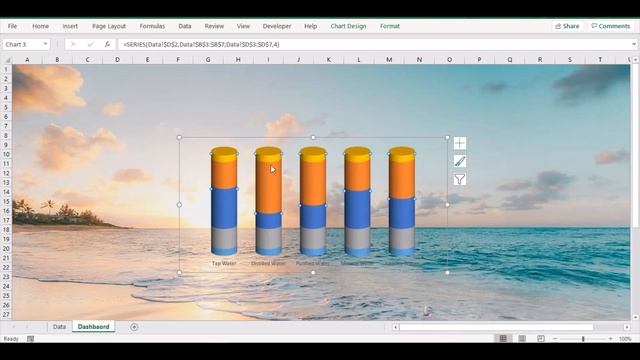
Task: Open the View ribbon tab
Action: (243, 26)
